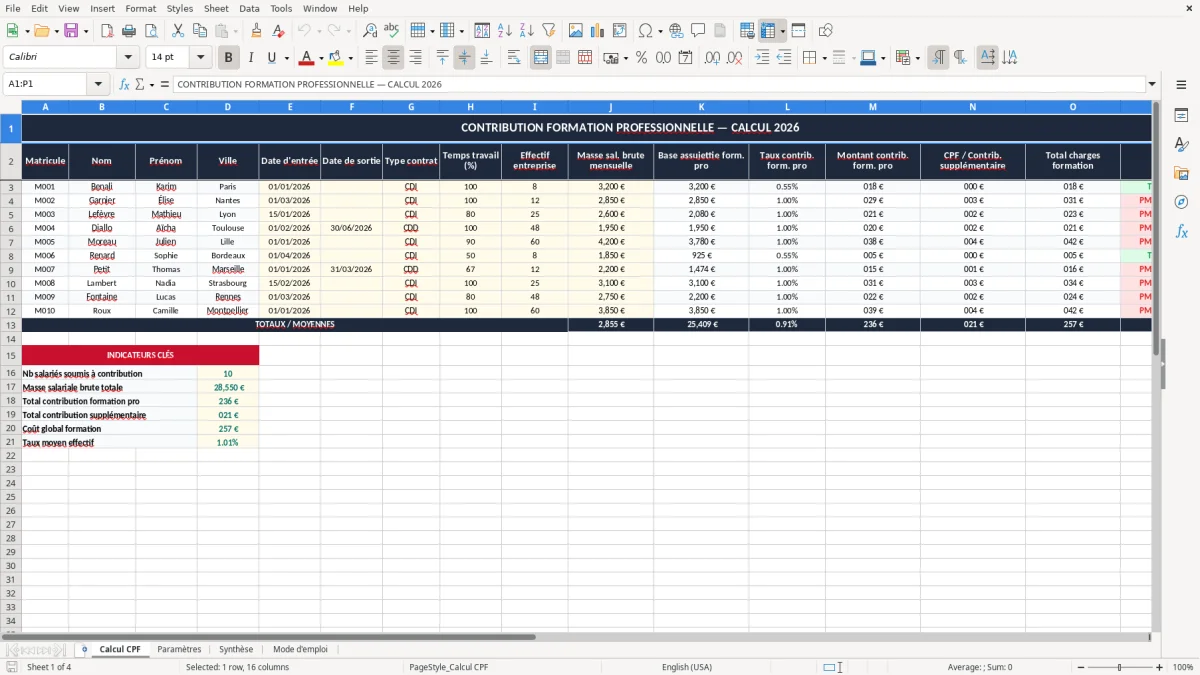Screen dimensions: 1200x675
Task: Open the Format menu
Action: 140,8
